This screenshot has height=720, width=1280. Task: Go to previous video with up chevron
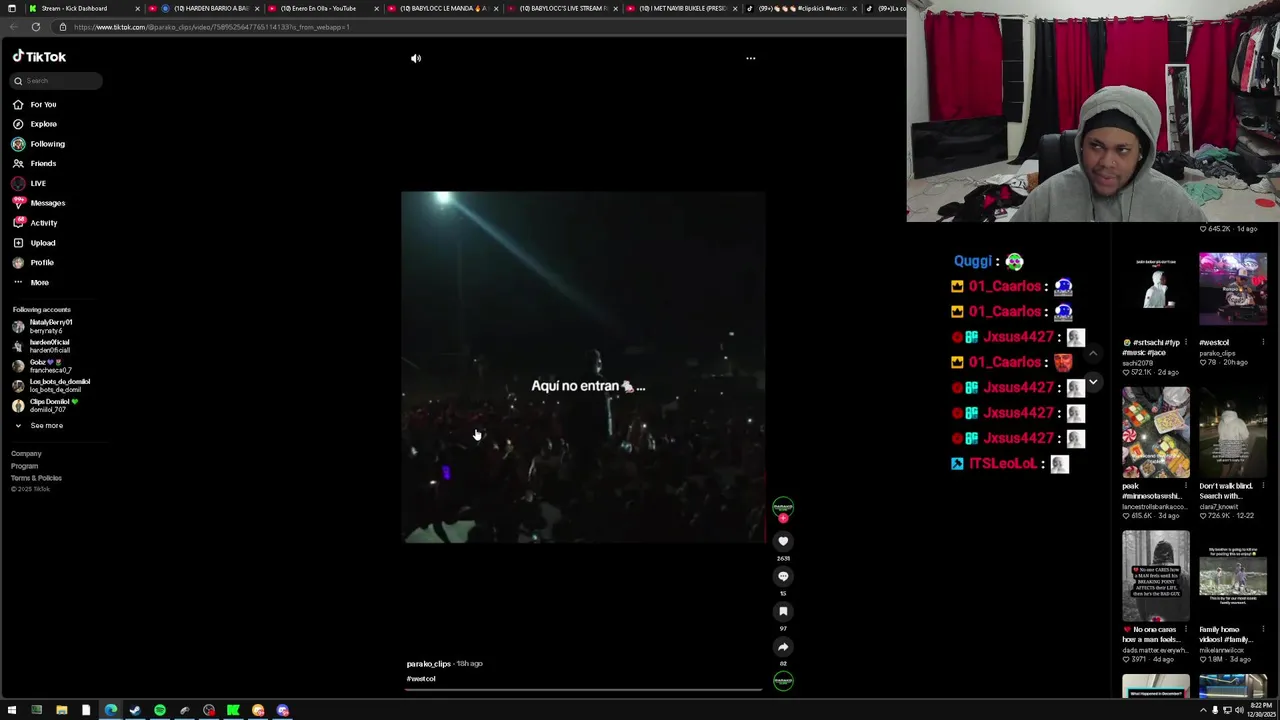pos(1093,353)
